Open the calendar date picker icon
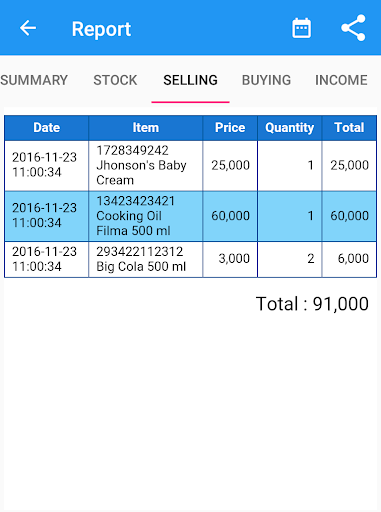 (301, 28)
